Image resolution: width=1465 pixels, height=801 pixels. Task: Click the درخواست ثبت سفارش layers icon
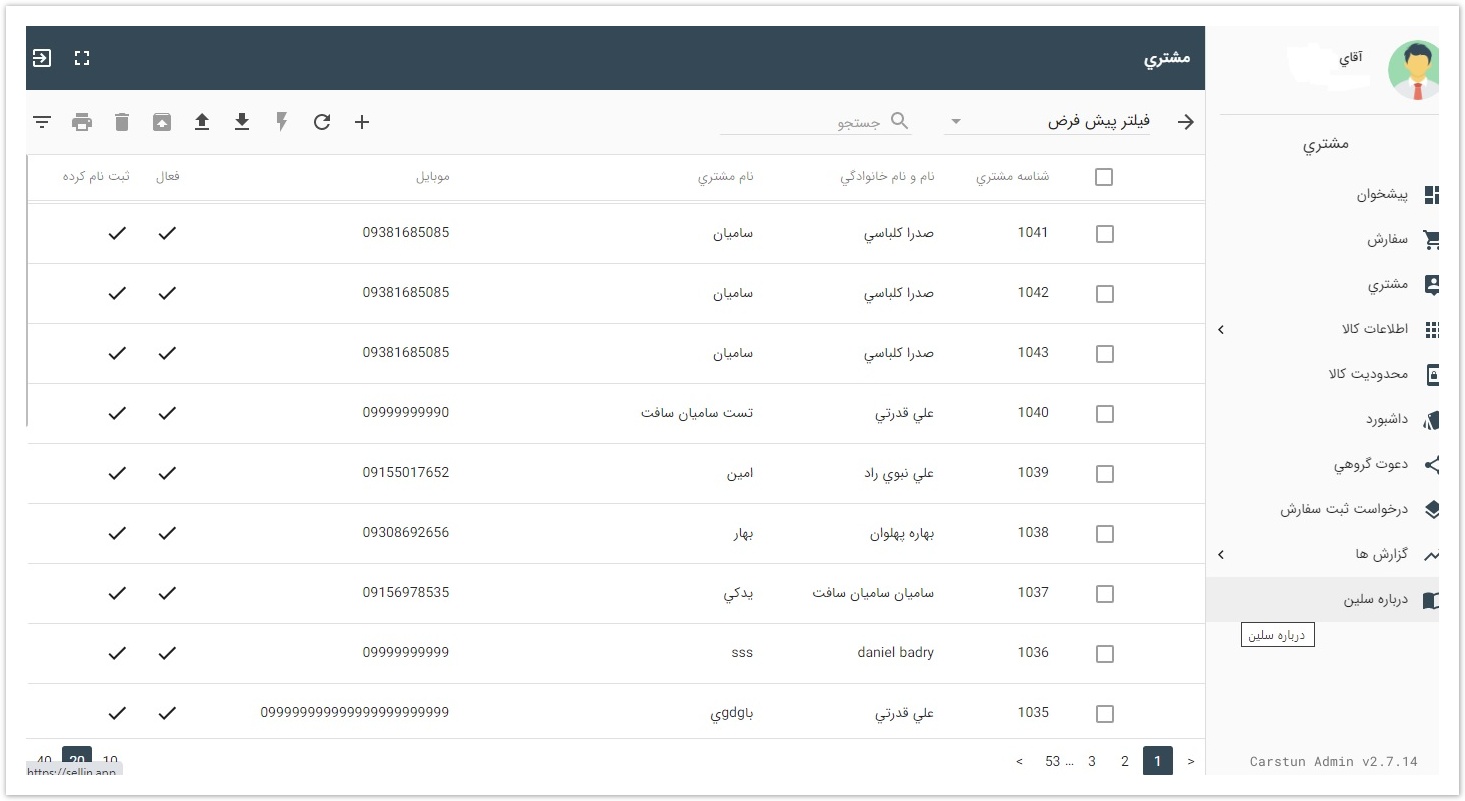[x=1431, y=509]
